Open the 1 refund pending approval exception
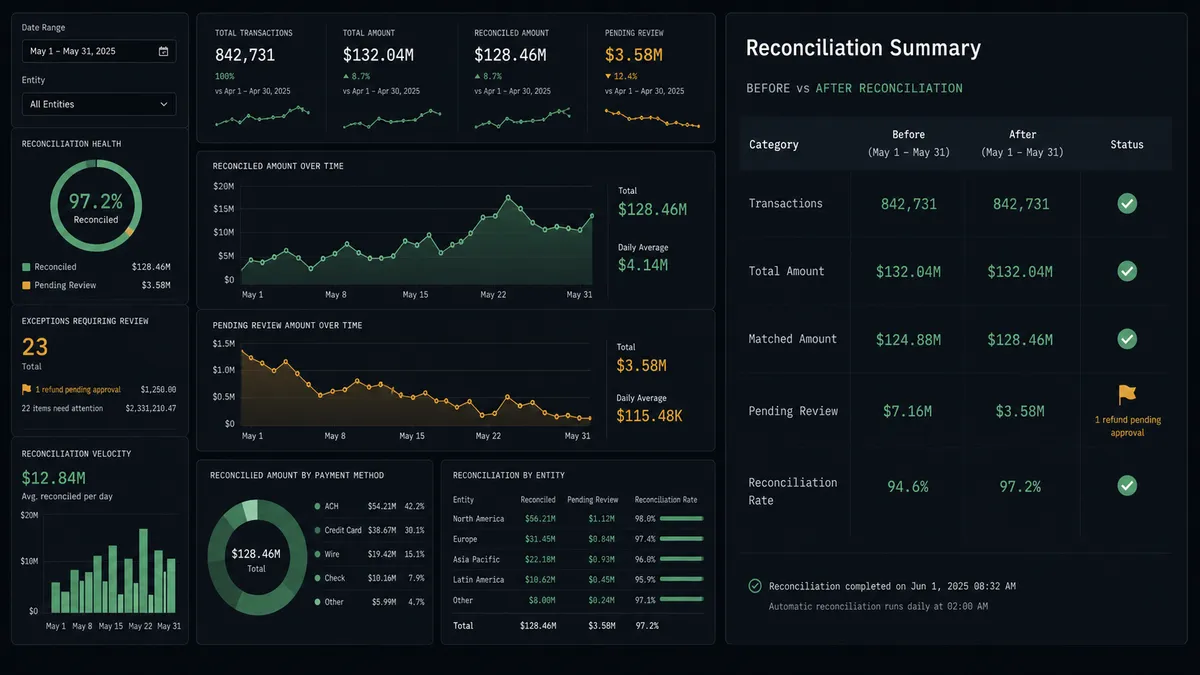 pos(99,389)
